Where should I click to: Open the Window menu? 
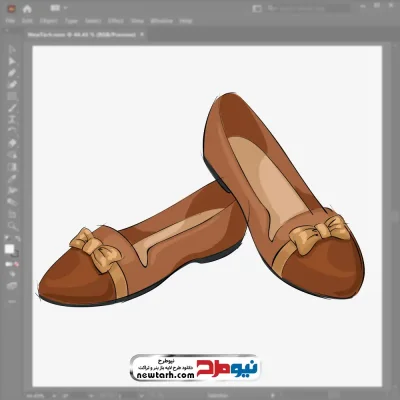[162, 21]
